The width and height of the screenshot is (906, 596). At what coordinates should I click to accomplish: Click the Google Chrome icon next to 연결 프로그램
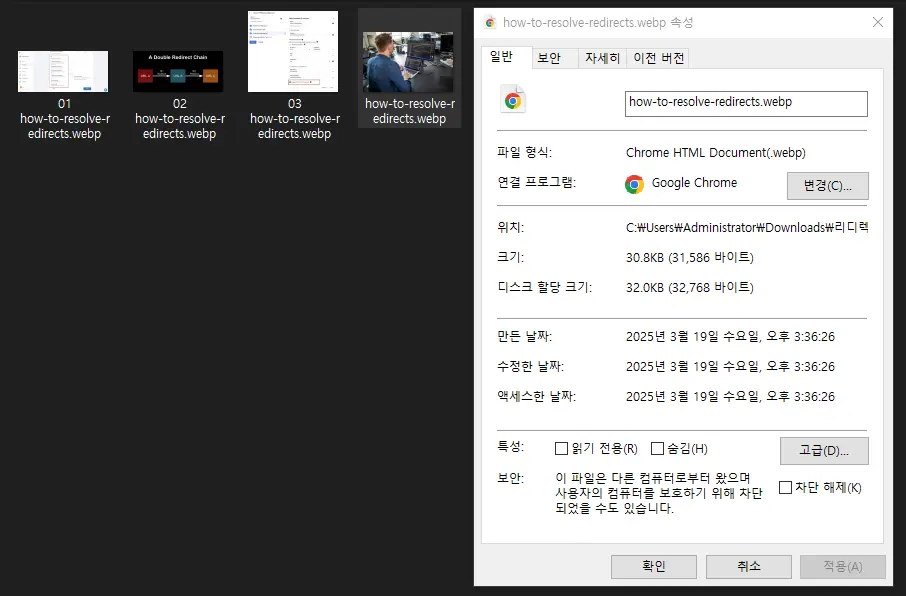[636, 183]
